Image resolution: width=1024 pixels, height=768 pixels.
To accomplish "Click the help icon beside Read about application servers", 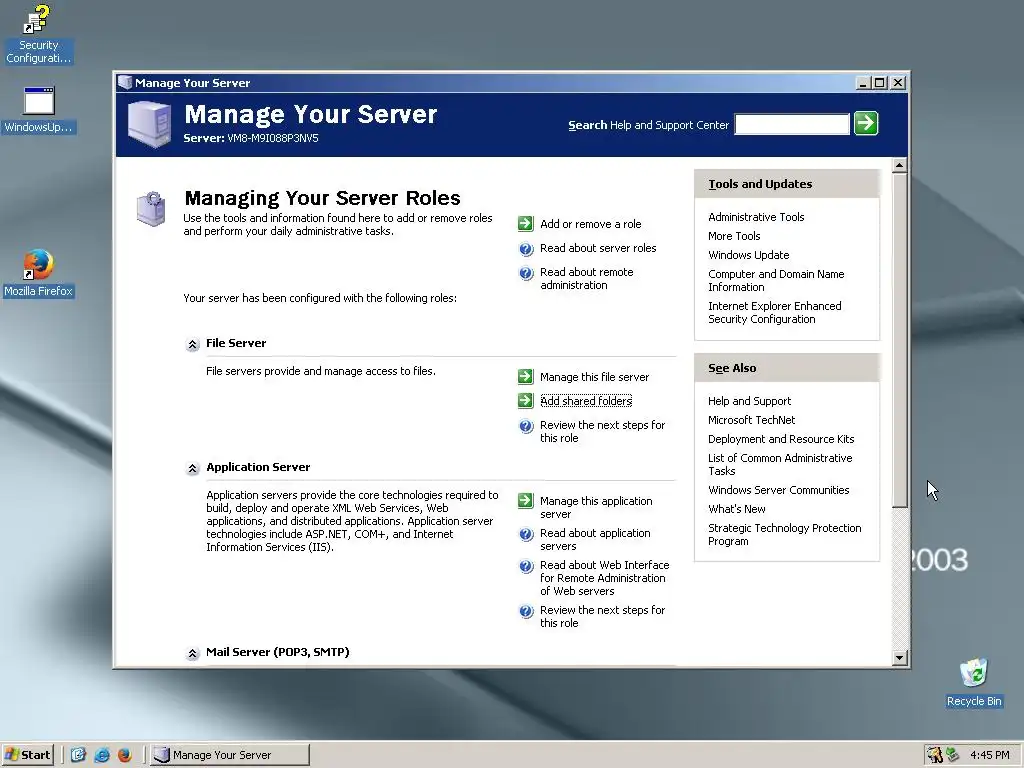I will pos(526,534).
